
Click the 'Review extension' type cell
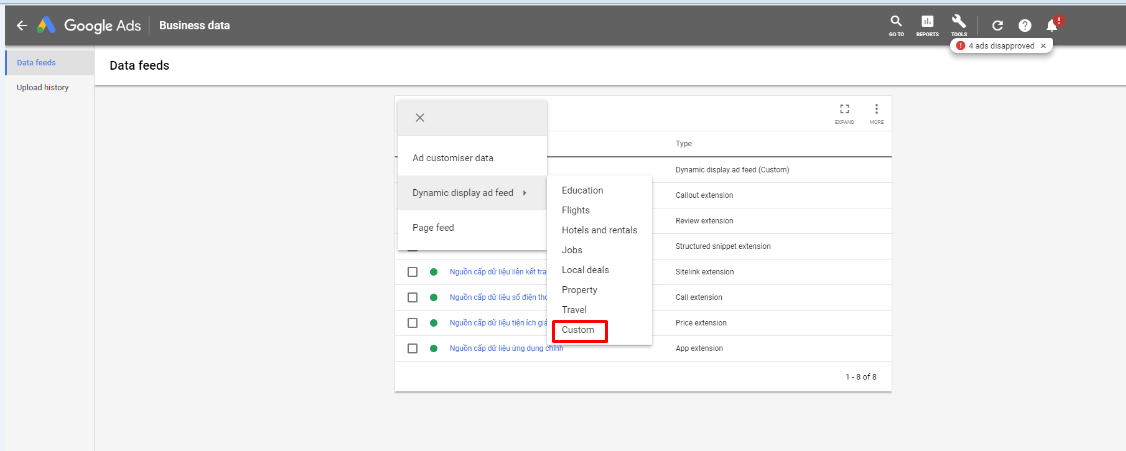tap(703, 220)
